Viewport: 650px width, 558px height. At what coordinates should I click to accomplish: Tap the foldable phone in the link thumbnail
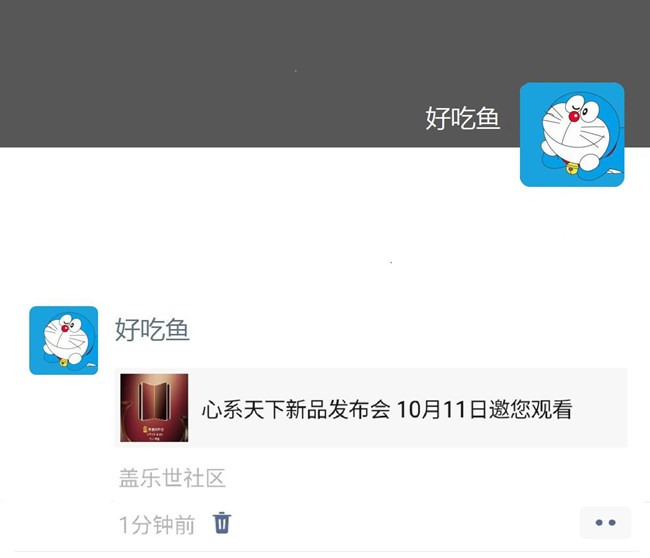(x=154, y=400)
